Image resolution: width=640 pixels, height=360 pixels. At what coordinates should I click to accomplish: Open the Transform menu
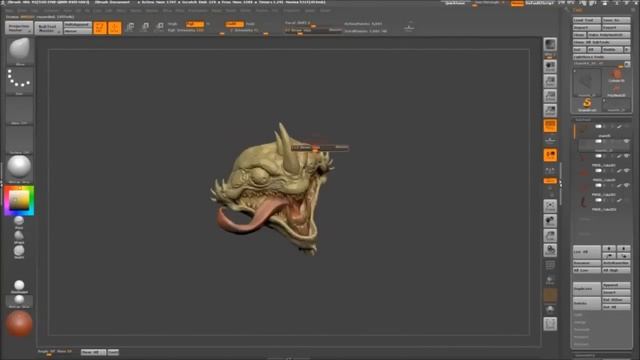tap(291, 11)
